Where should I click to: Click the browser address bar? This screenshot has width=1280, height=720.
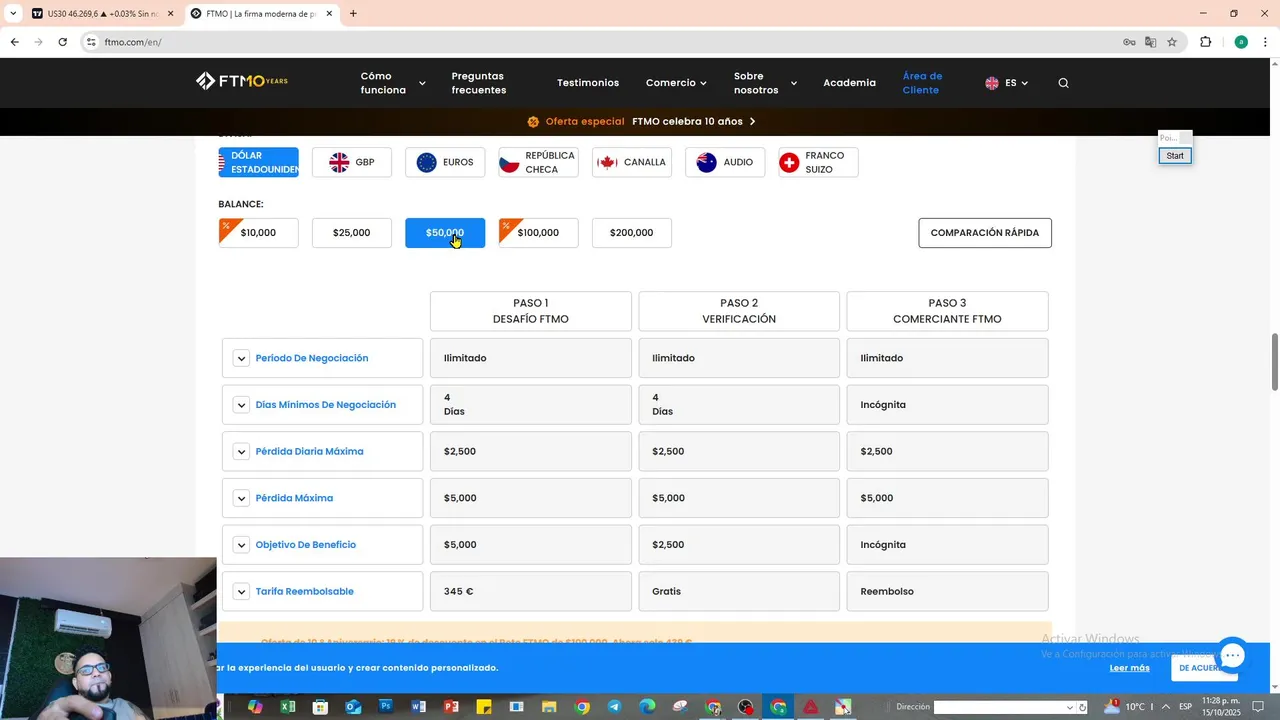[600, 42]
